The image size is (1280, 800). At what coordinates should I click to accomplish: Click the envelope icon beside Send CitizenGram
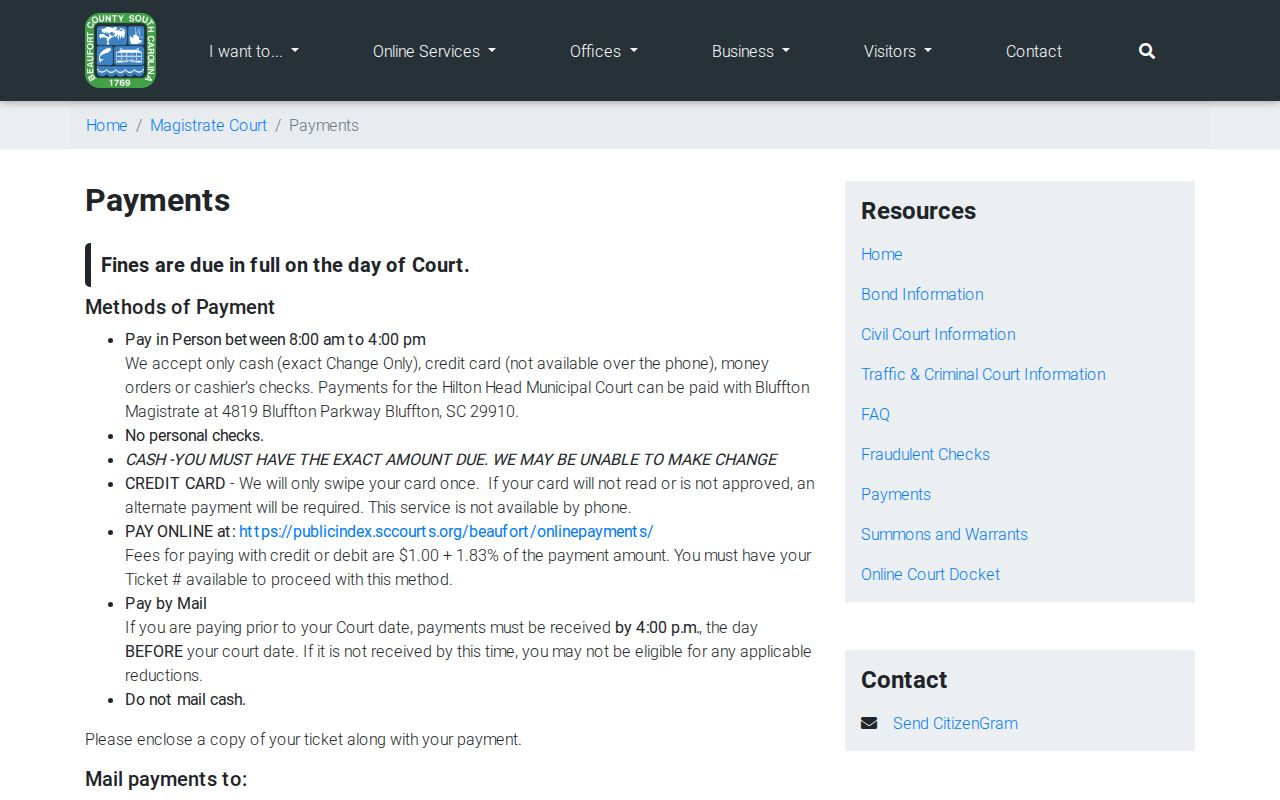click(x=869, y=723)
